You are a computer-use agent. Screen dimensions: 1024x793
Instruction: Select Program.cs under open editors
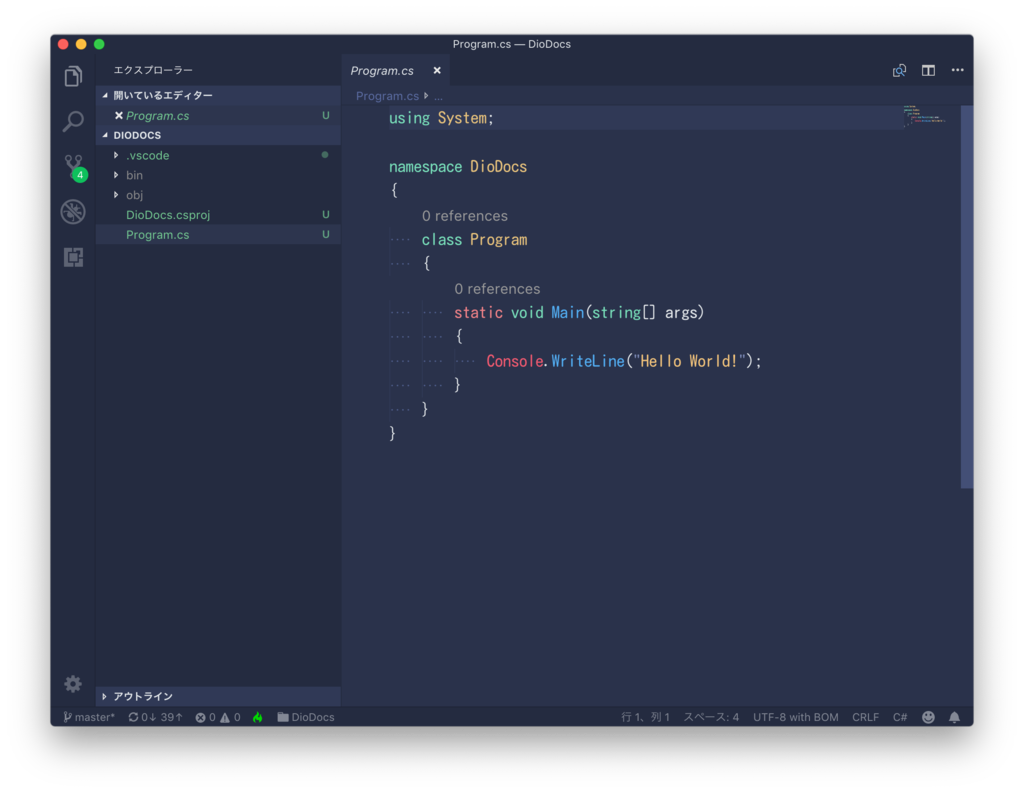click(x=218, y=116)
